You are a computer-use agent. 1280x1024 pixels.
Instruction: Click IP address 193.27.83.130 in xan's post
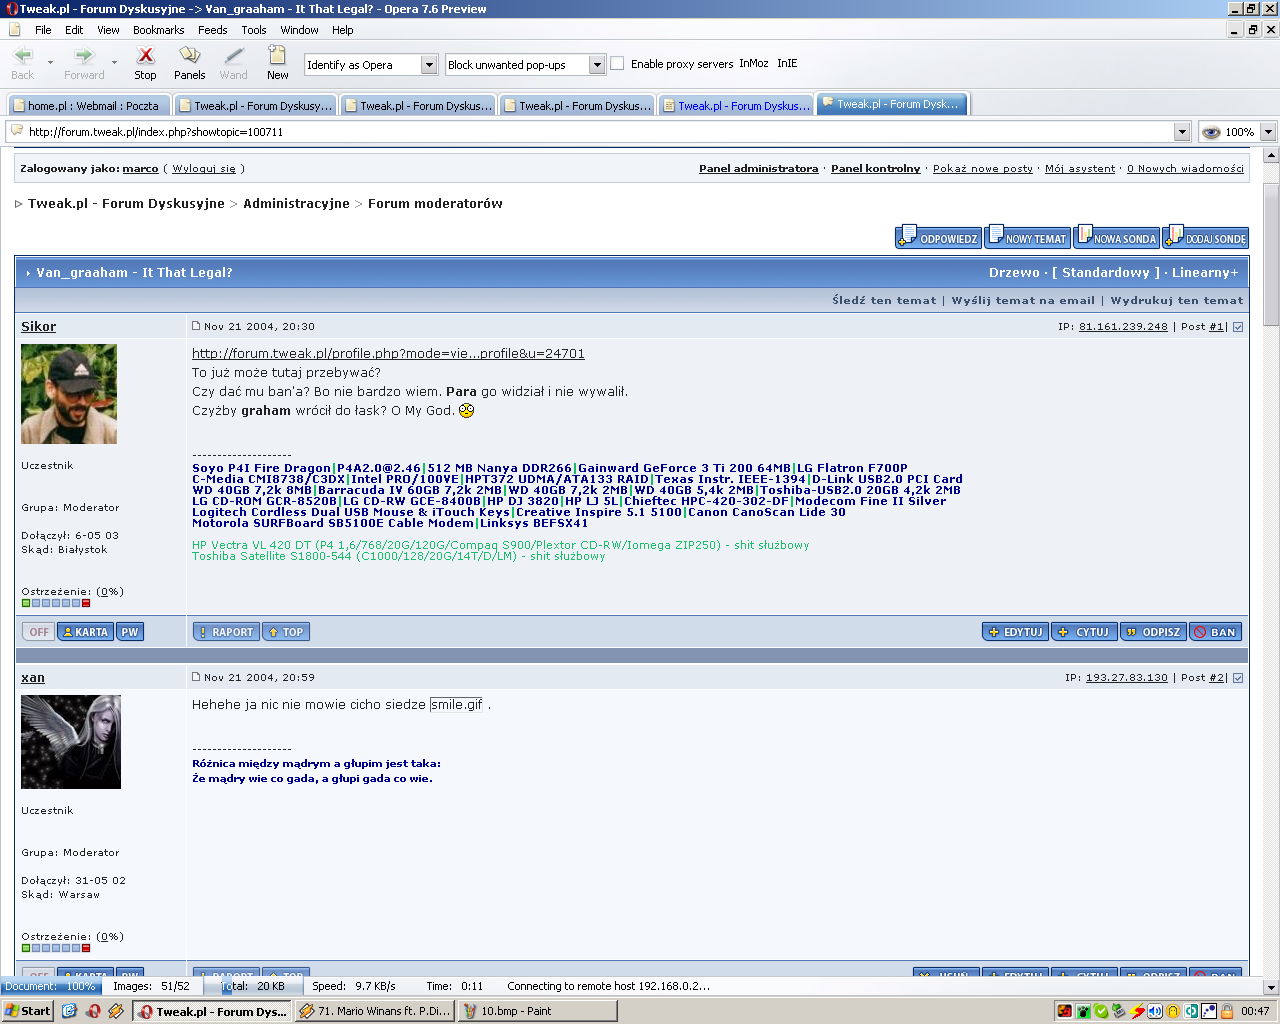click(1126, 678)
